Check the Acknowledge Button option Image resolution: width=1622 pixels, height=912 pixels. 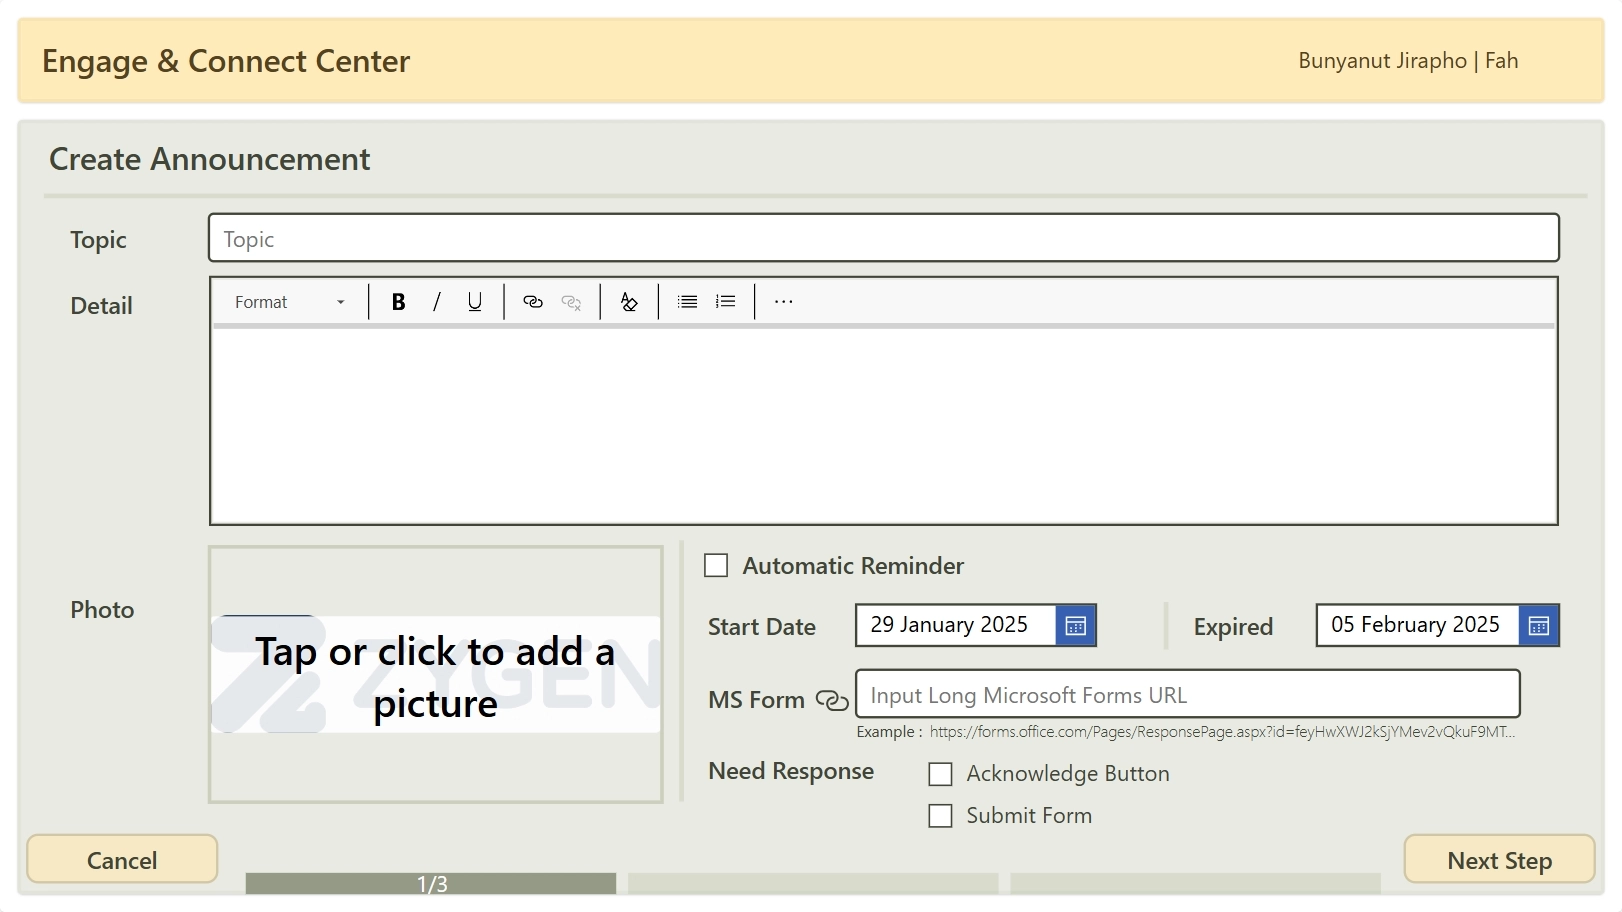[x=940, y=774]
